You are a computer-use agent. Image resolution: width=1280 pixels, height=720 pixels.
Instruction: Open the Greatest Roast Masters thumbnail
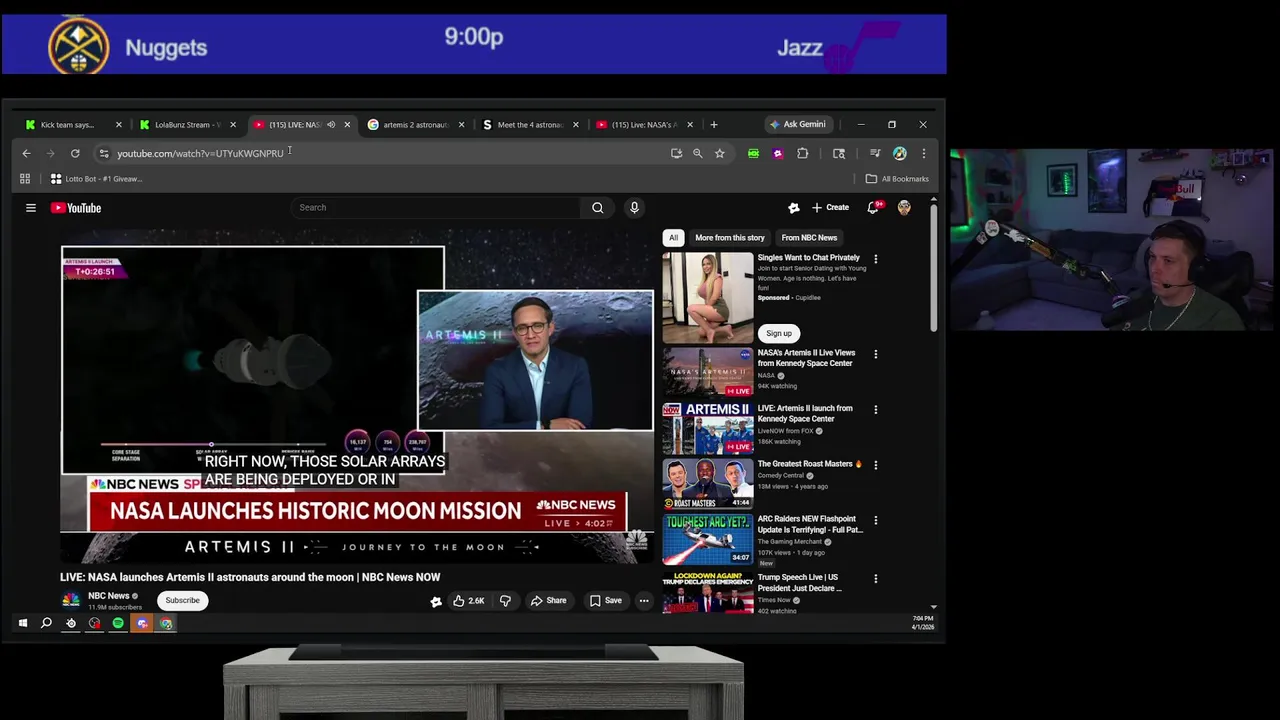(707, 484)
